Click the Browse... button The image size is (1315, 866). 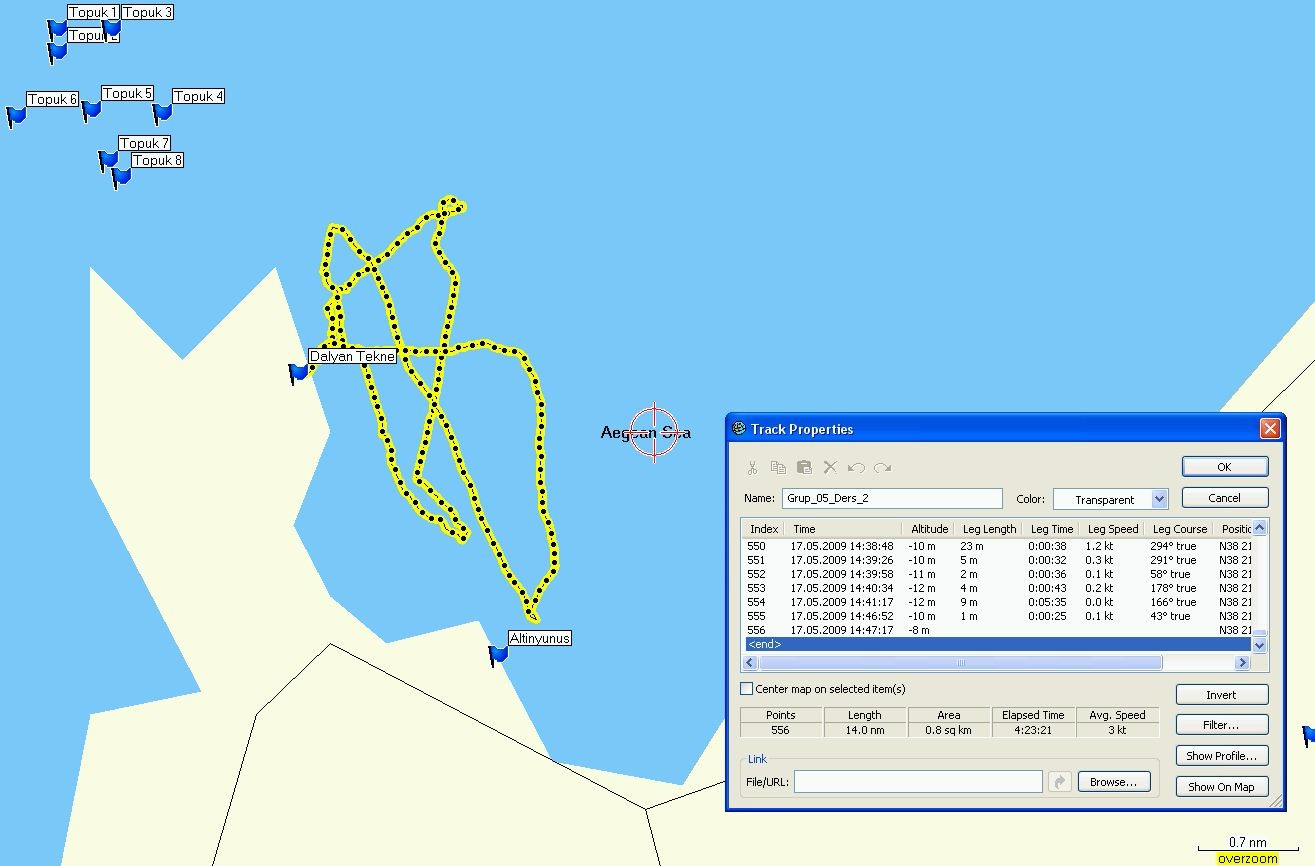tap(1114, 782)
